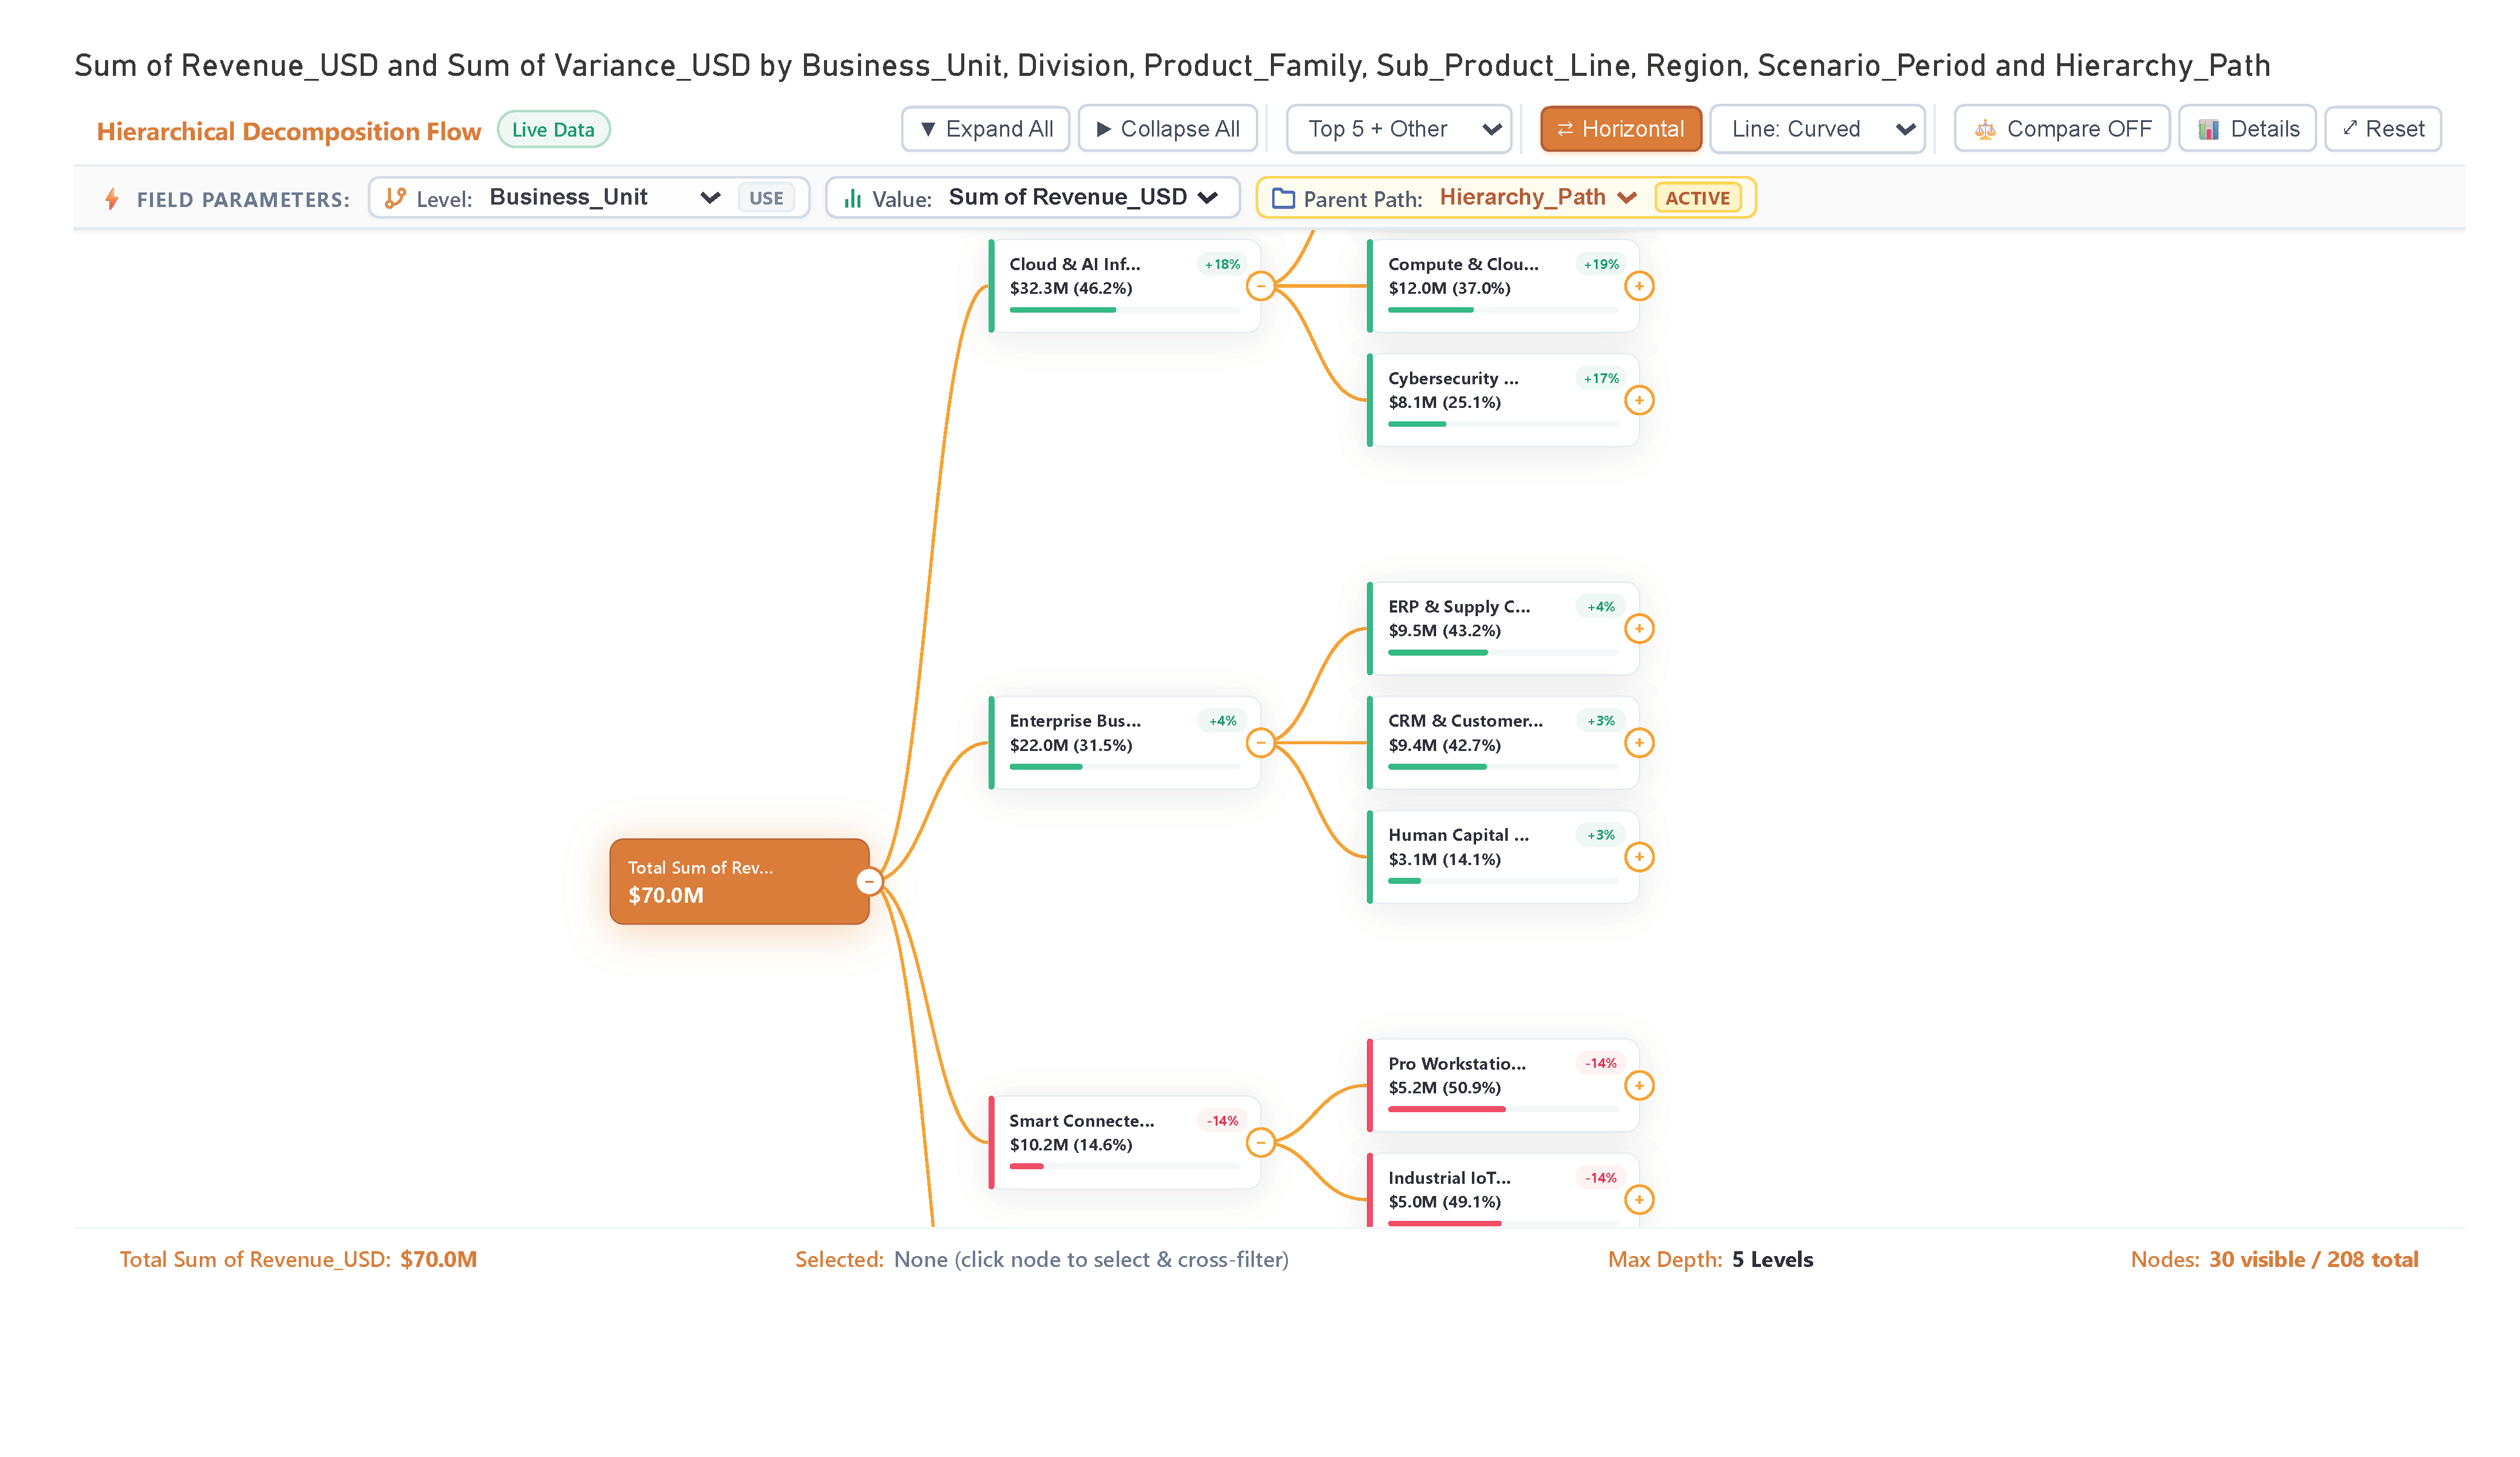Click the Max Depth 5 Levels status
The image size is (2520, 1457).
(x=1710, y=1259)
